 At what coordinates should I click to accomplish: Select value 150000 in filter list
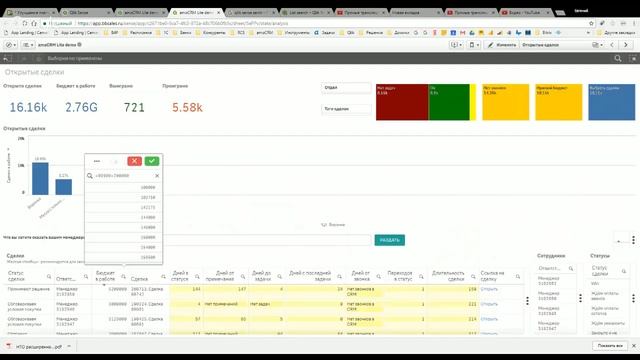[124, 237]
